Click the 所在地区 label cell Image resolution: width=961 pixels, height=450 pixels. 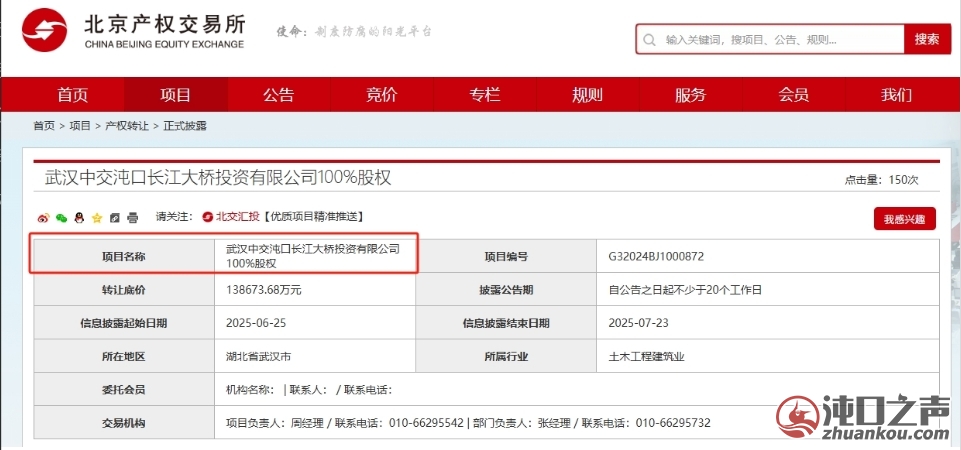124,356
